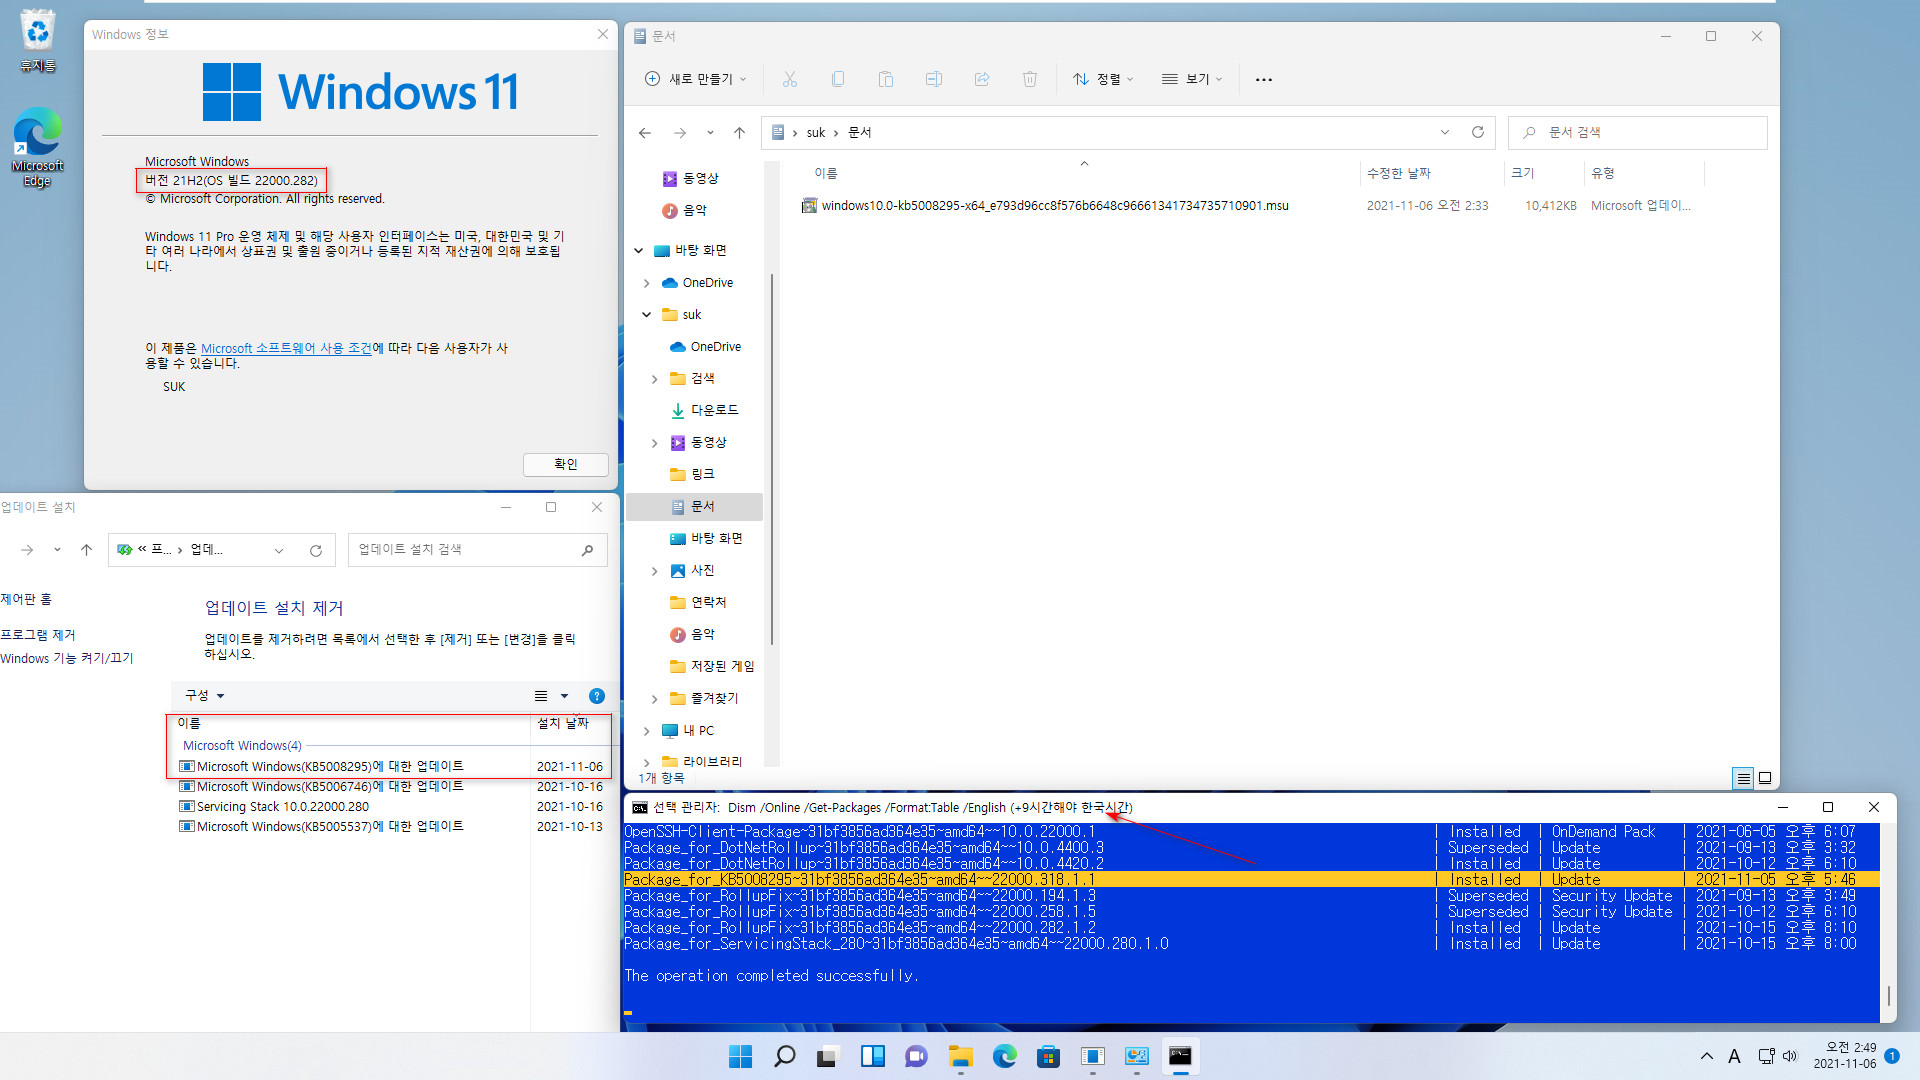Viewport: 1920px width, 1080px height.
Task: Click the Copy icon in Explorer toolbar
Action: click(838, 79)
